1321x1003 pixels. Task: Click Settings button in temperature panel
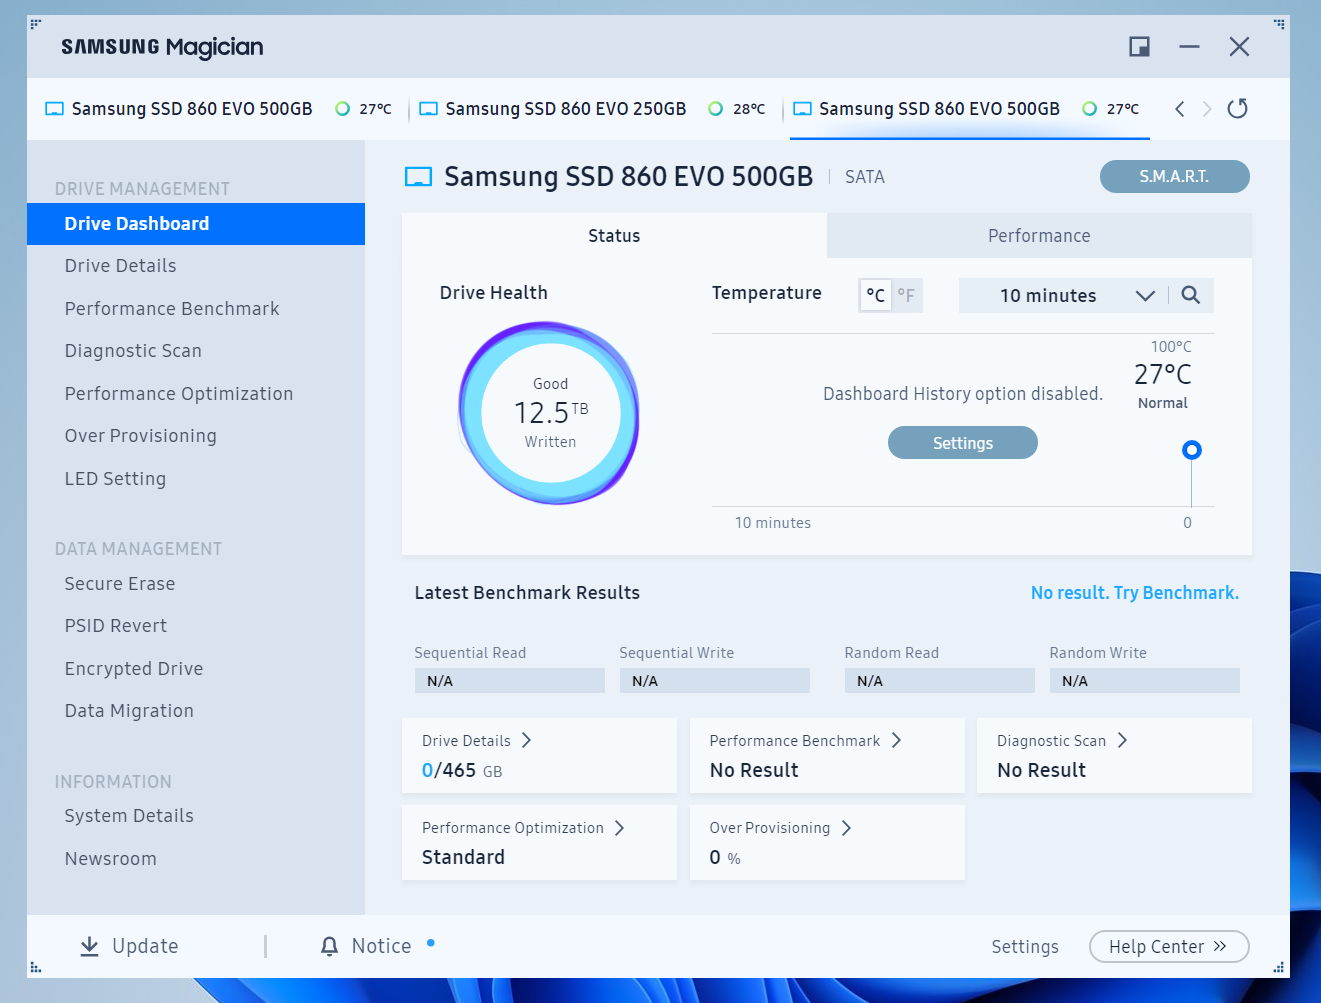pos(963,443)
